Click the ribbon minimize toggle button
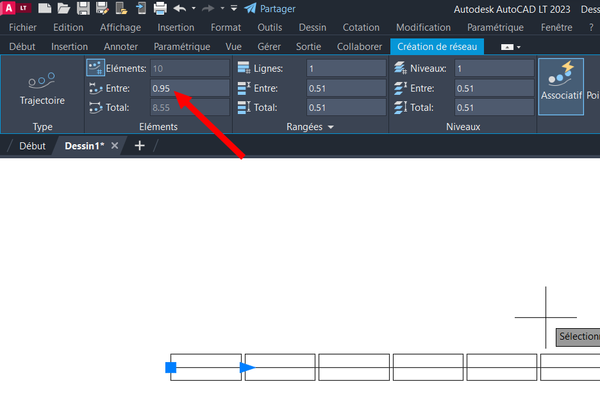The height and width of the screenshot is (414, 600). (507, 47)
